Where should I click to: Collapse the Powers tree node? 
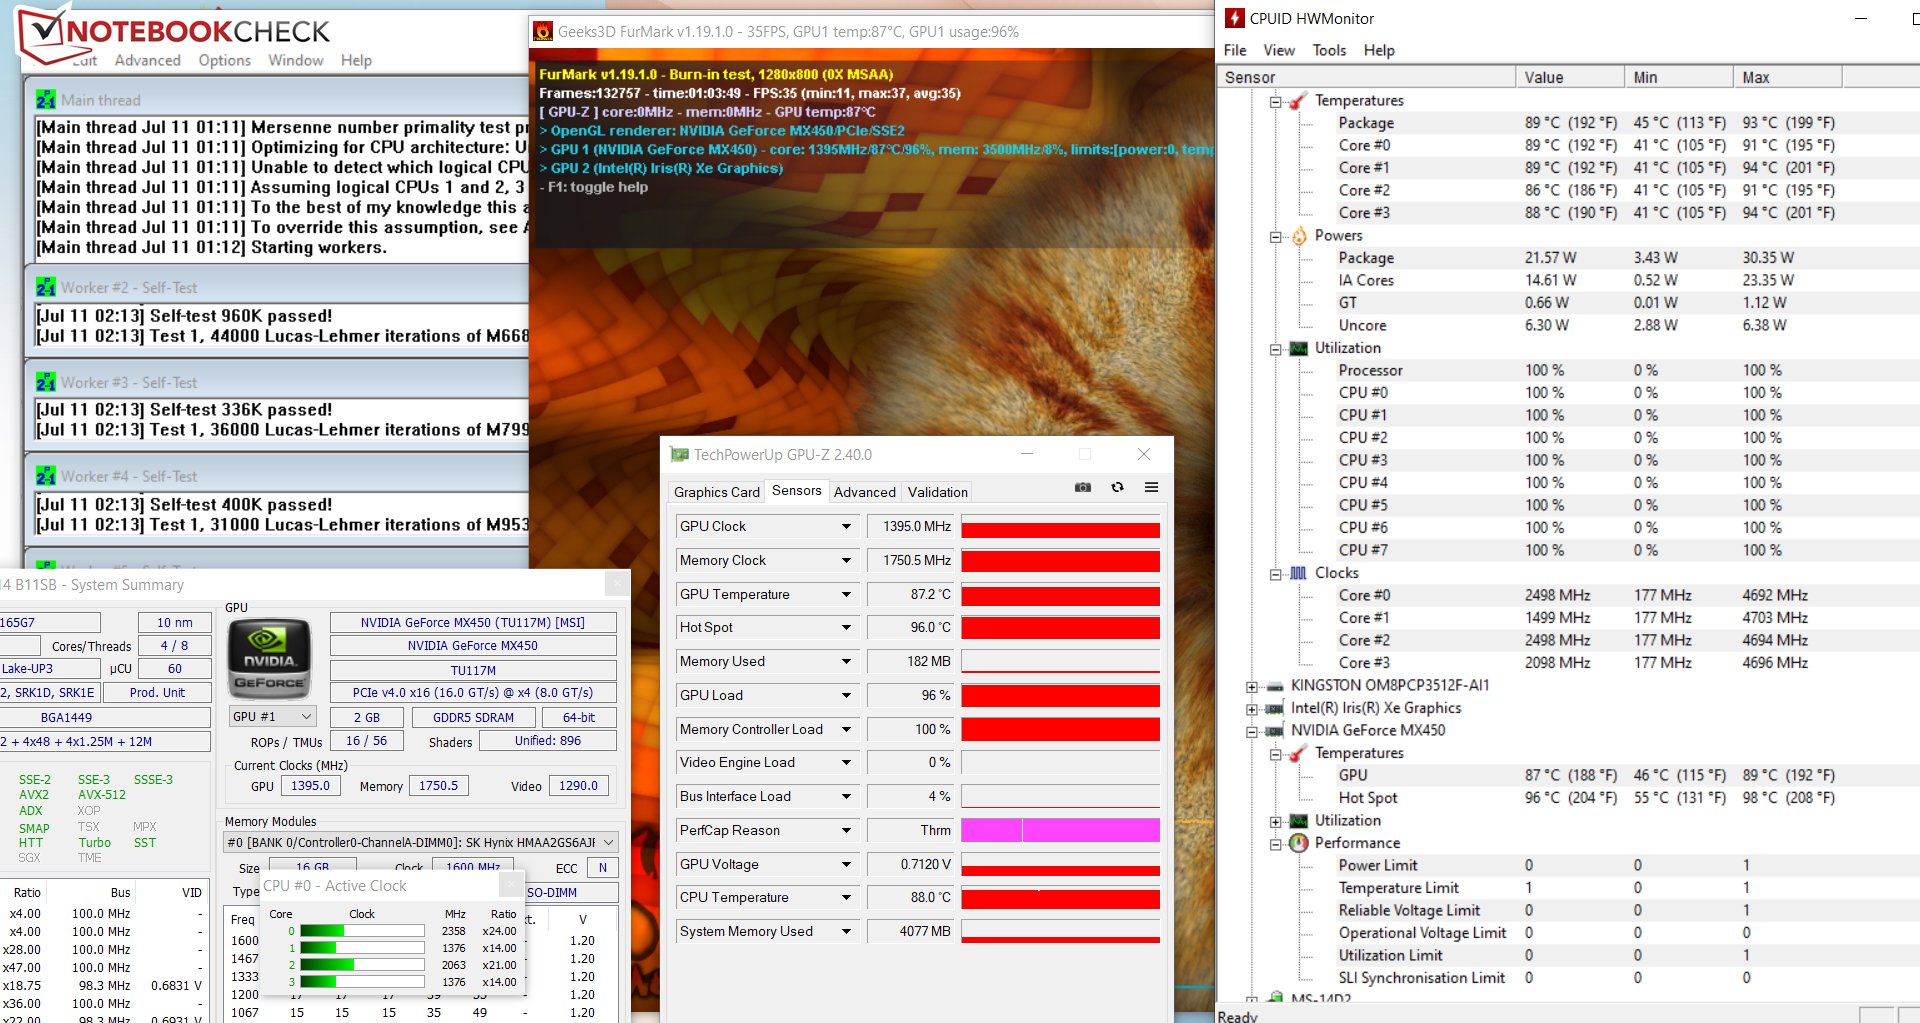(1276, 237)
